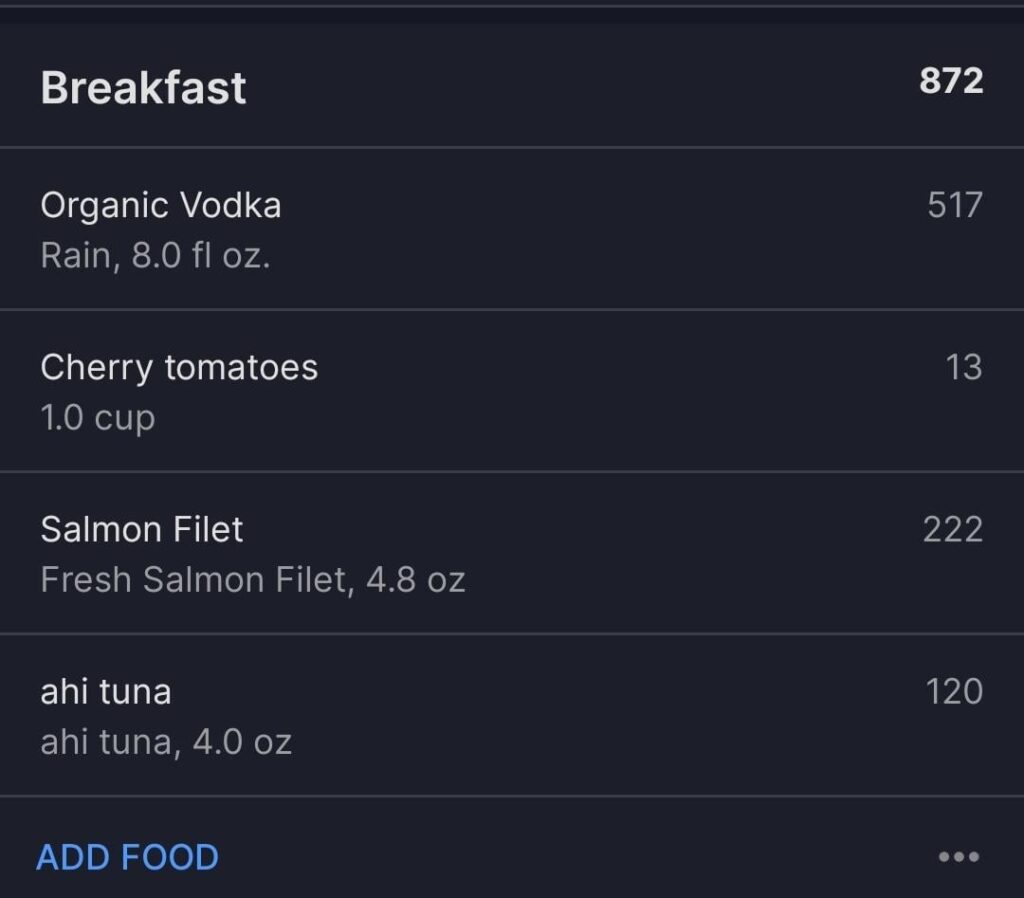This screenshot has width=1024, height=898.
Task: Tap the Rain, 8.0 fl oz. serving detail
Action: tap(158, 256)
